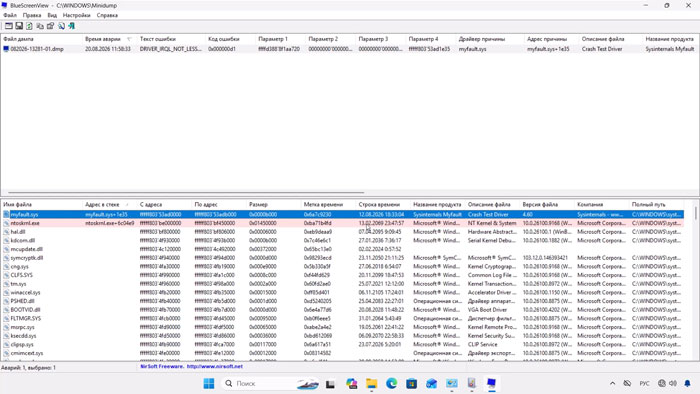Open the network globe tray icon
Image resolution: width=700 pixels, height=394 pixels.
pyautogui.click(x=662, y=383)
